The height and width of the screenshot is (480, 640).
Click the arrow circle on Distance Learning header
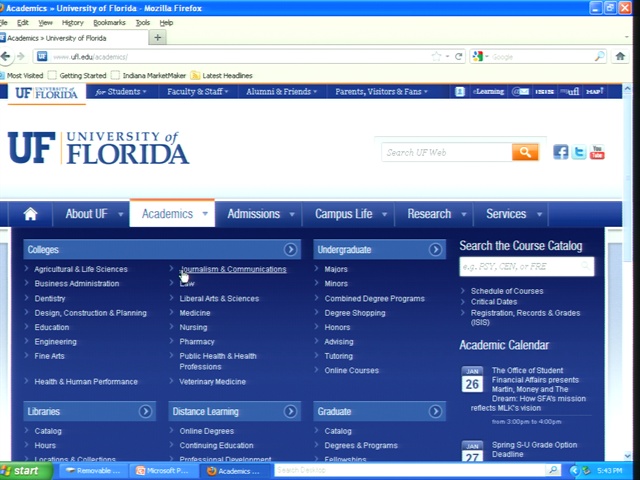point(290,411)
